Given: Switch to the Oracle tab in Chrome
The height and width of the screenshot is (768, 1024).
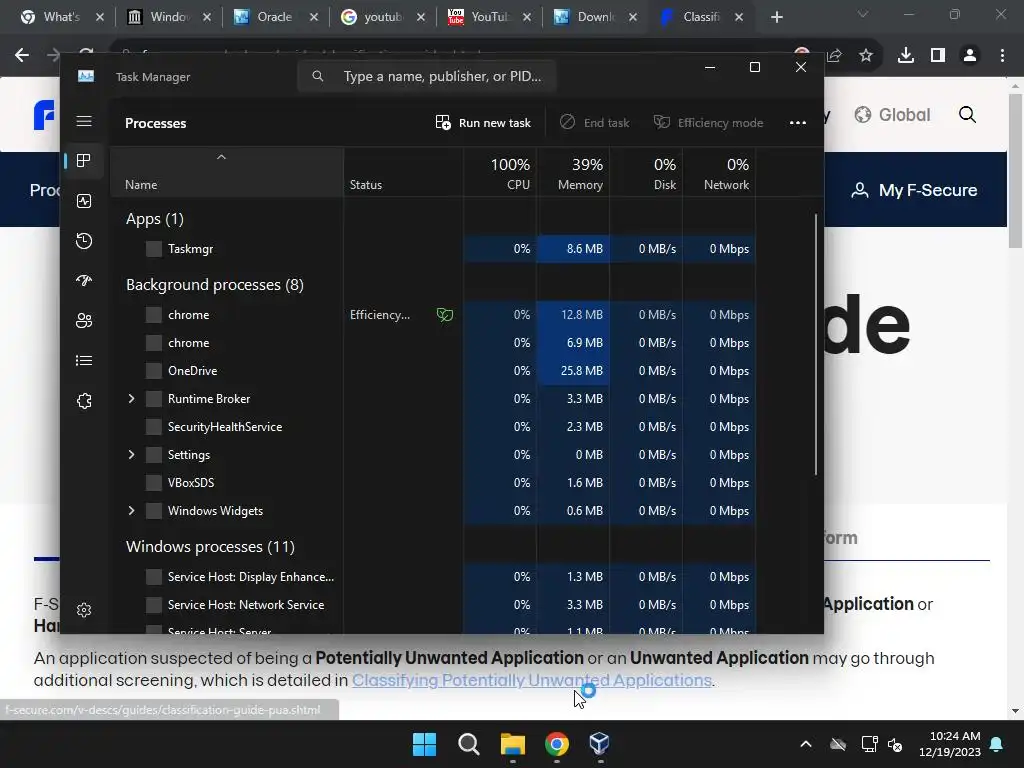Looking at the screenshot, I should (x=274, y=17).
